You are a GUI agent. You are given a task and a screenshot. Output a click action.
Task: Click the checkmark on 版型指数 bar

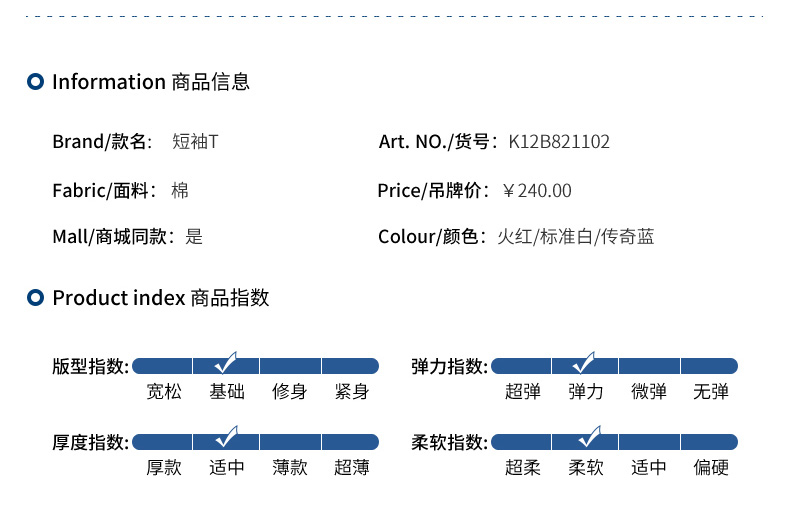(x=226, y=362)
